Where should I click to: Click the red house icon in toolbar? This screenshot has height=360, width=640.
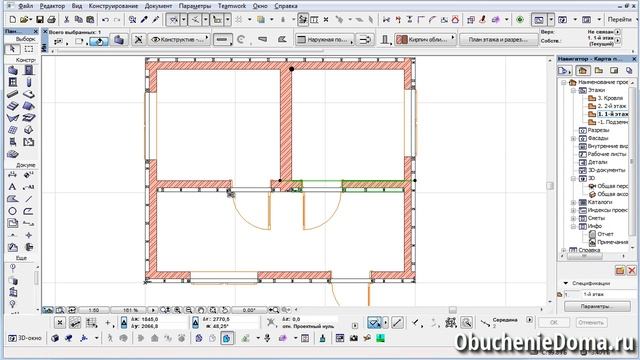455,19
